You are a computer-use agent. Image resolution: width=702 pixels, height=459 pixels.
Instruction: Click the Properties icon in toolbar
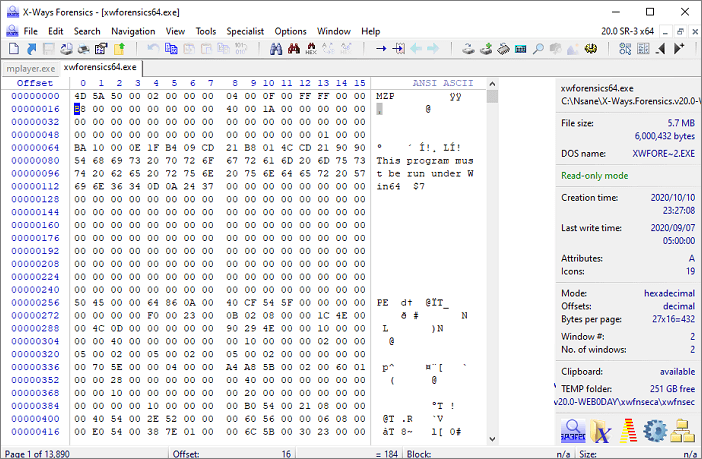[102, 48]
